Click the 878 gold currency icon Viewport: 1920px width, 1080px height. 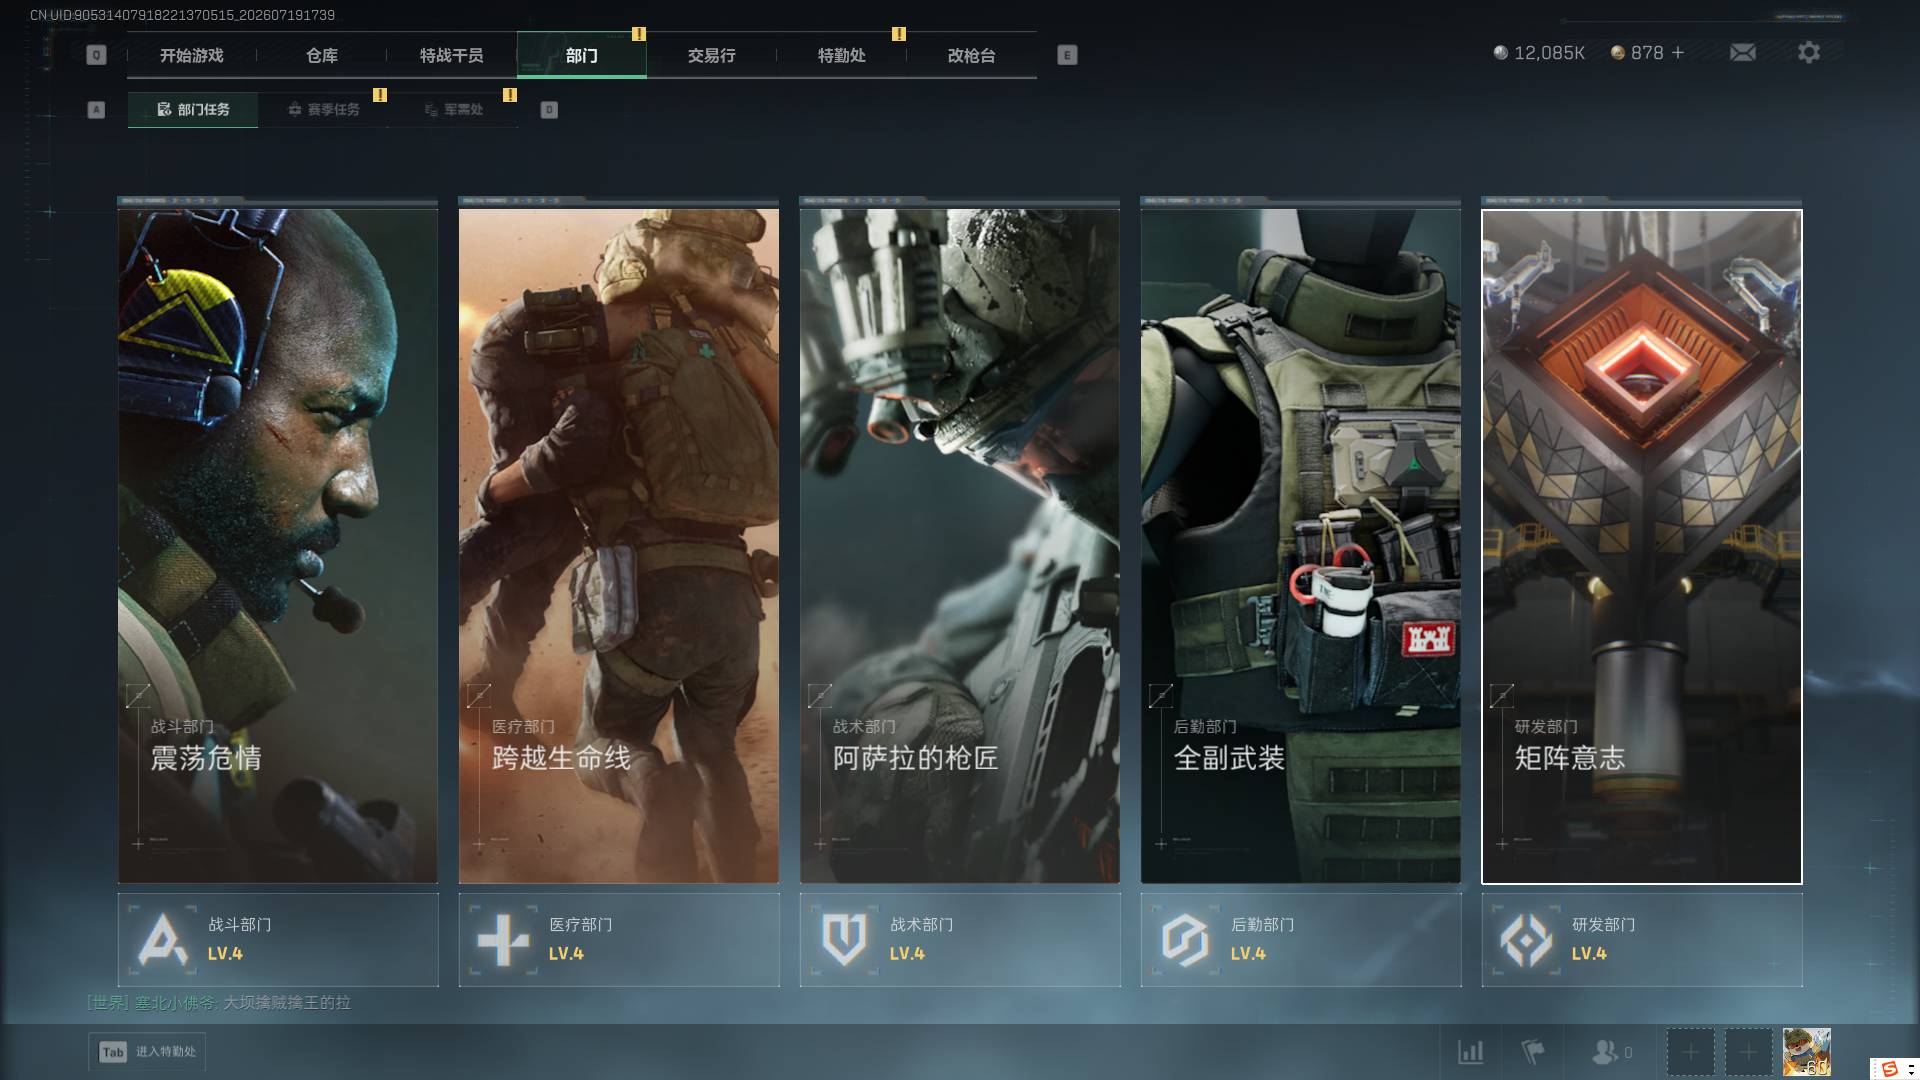1617,52
